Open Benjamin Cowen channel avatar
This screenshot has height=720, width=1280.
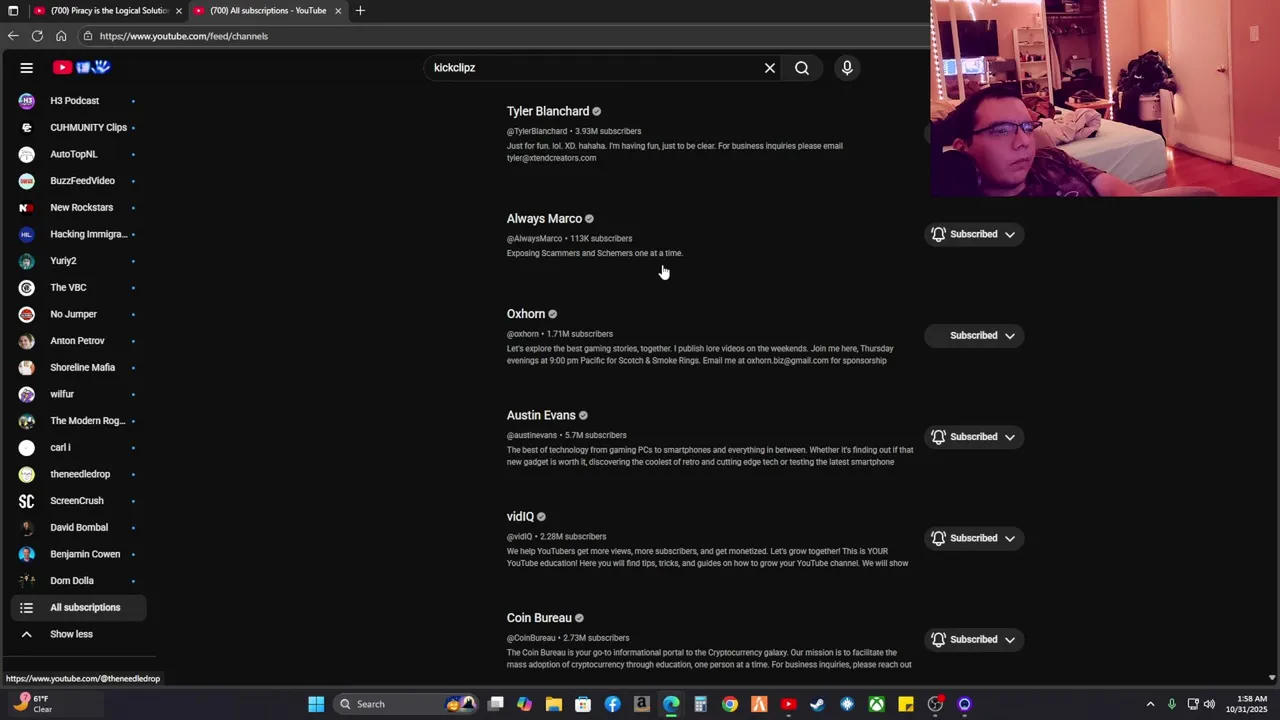pos(27,554)
